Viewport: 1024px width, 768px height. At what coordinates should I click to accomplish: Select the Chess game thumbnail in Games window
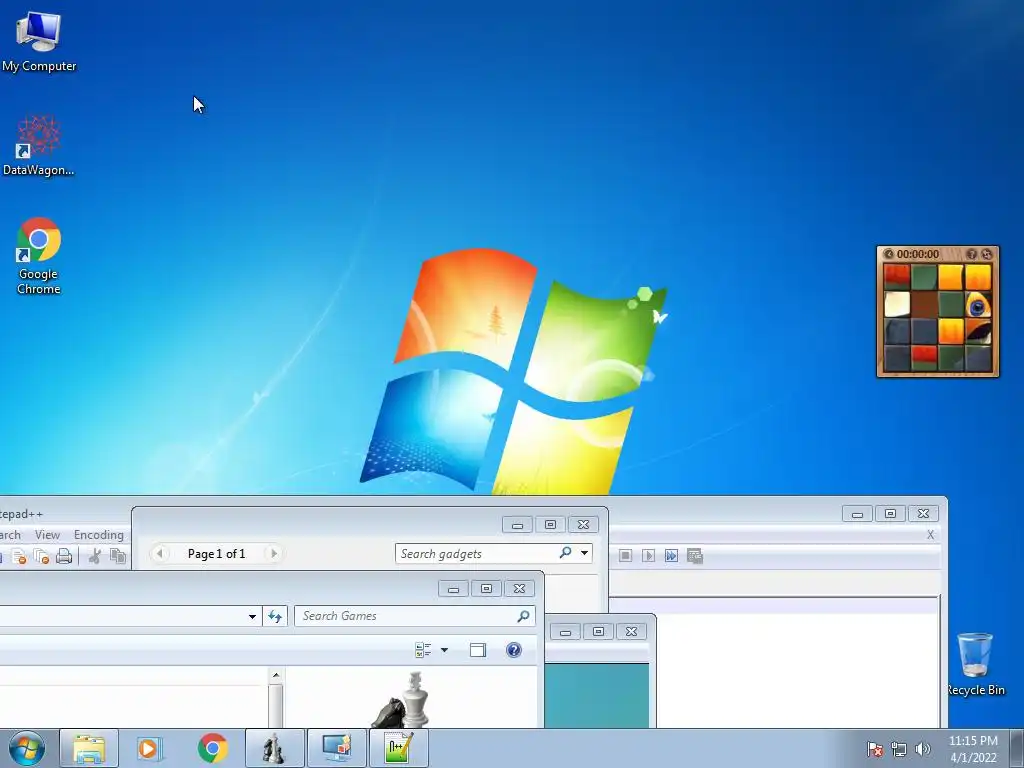pyautogui.click(x=402, y=701)
